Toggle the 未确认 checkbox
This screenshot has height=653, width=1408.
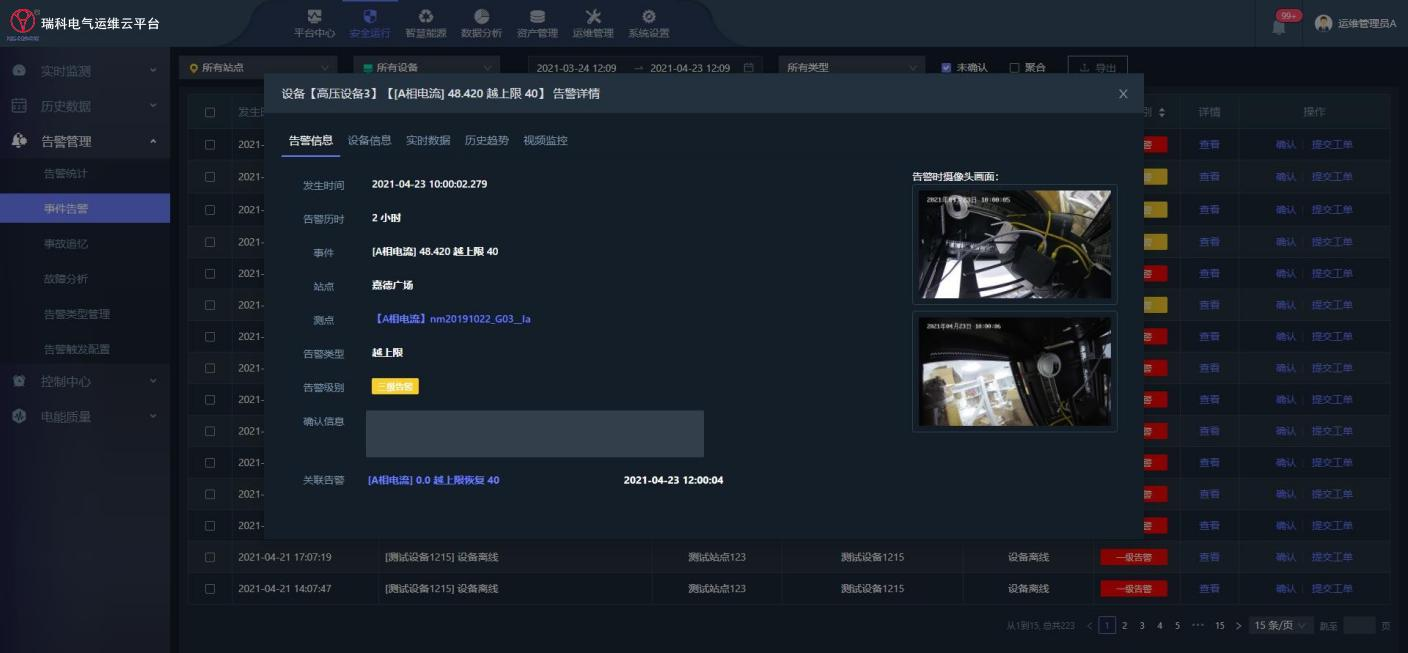pos(947,68)
